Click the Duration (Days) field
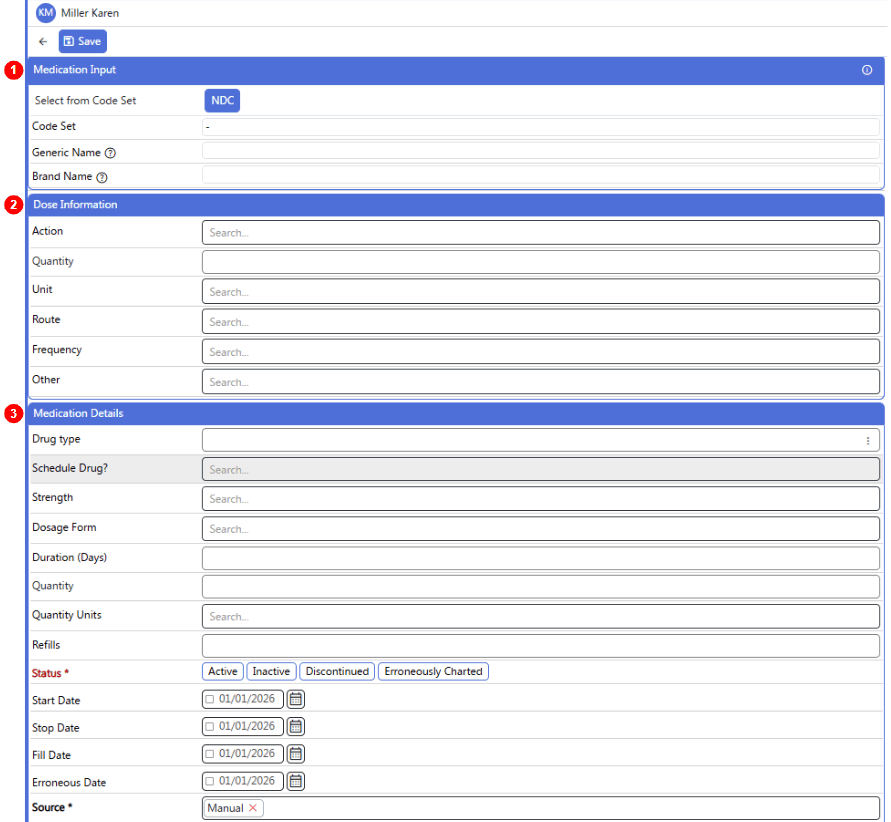The width and height of the screenshot is (891, 822). (x=541, y=558)
